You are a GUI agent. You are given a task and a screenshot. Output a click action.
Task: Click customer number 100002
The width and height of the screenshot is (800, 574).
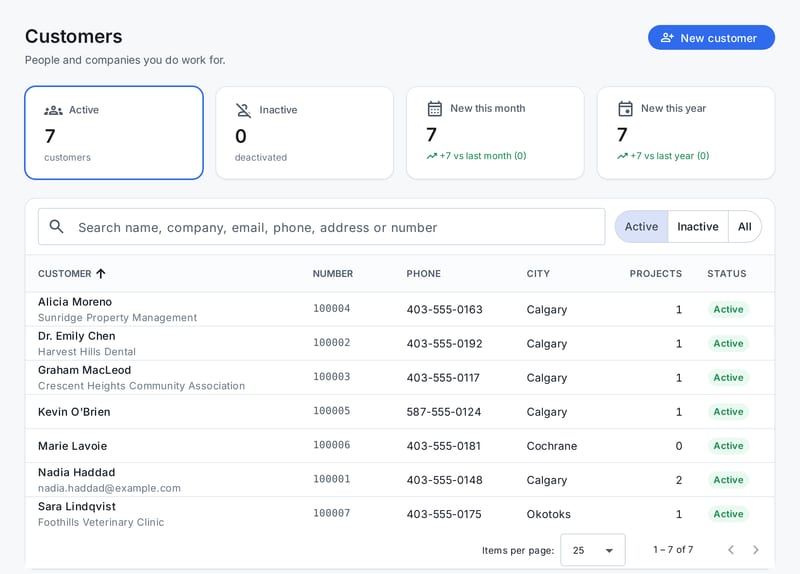point(332,342)
